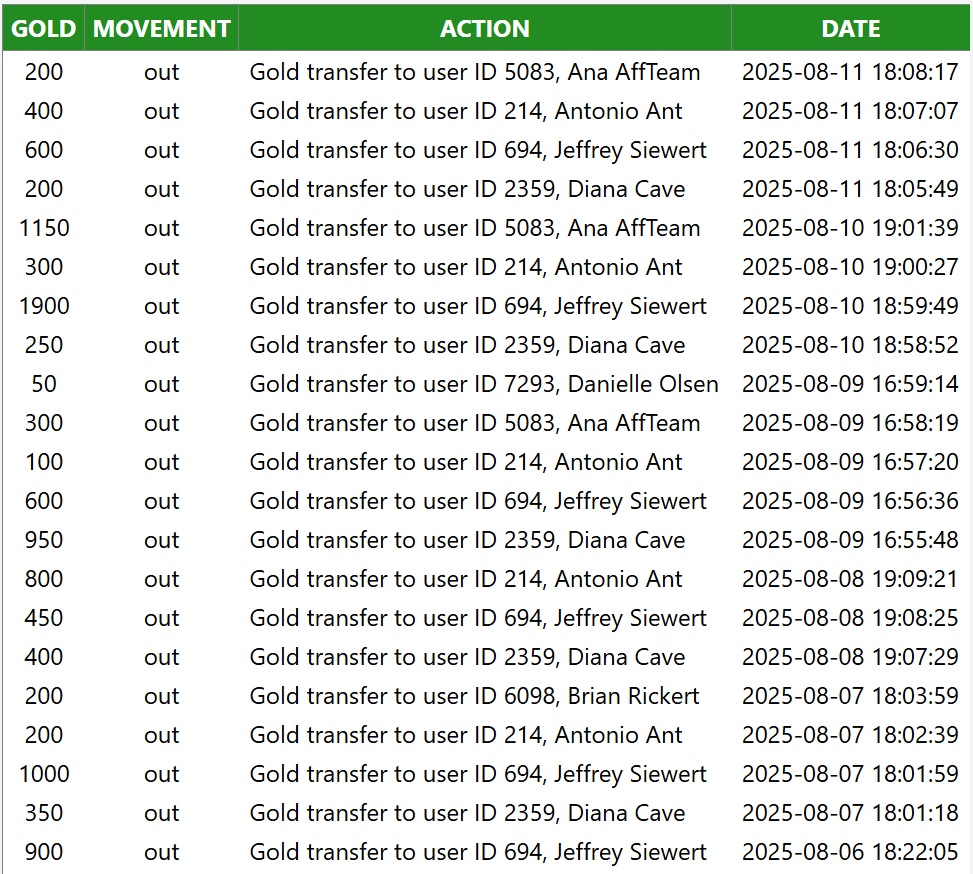The width and height of the screenshot is (973, 874).
Task: Click the ACTION column header
Action: pyautogui.click(x=485, y=29)
